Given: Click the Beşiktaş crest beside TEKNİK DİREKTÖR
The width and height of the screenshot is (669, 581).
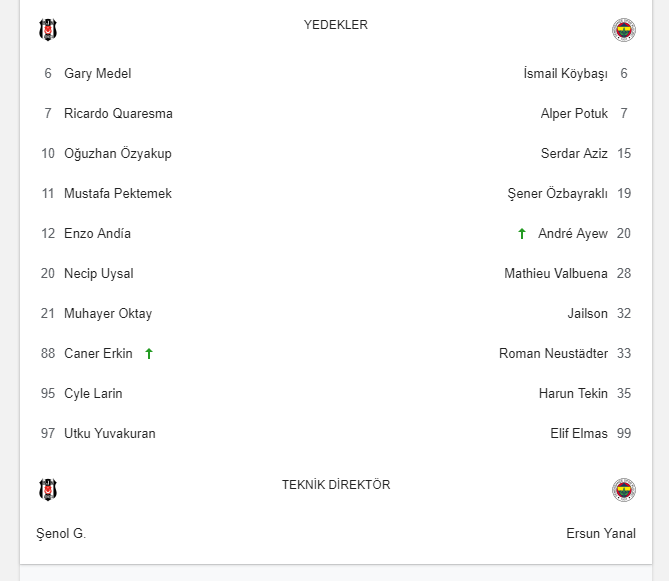Looking at the screenshot, I should point(48,490).
